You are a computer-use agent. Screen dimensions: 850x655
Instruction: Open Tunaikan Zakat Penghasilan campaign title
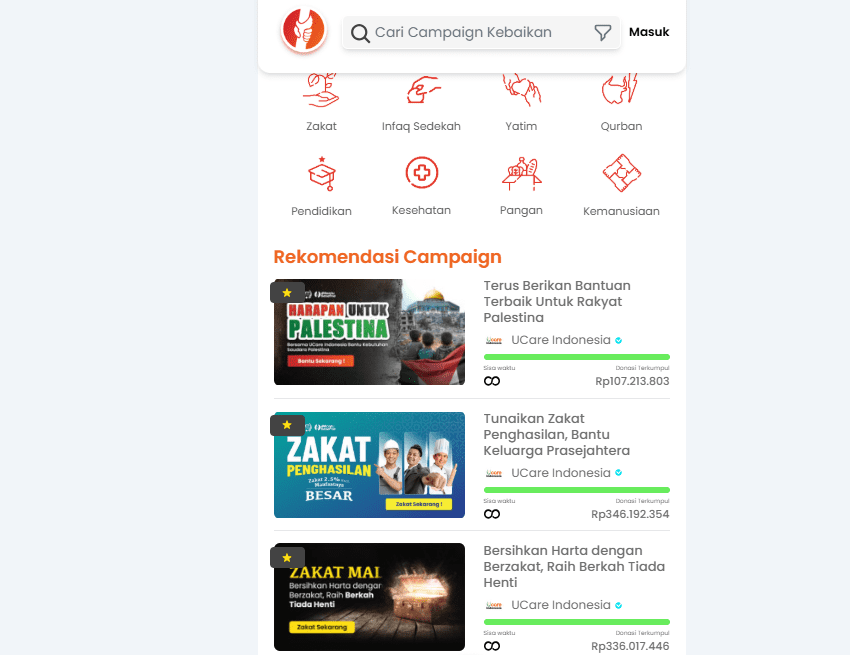556,434
